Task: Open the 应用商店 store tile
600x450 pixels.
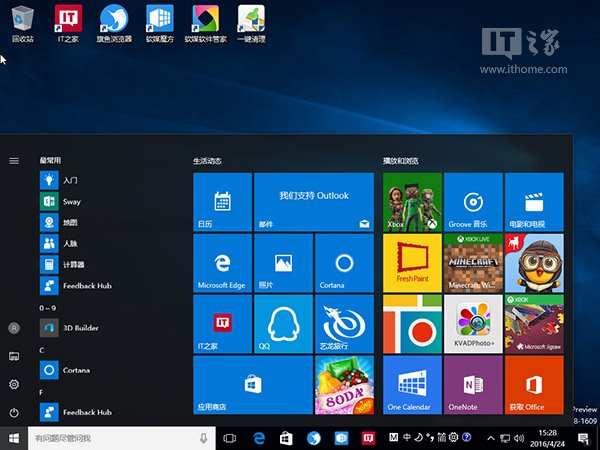Action: pyautogui.click(x=253, y=385)
